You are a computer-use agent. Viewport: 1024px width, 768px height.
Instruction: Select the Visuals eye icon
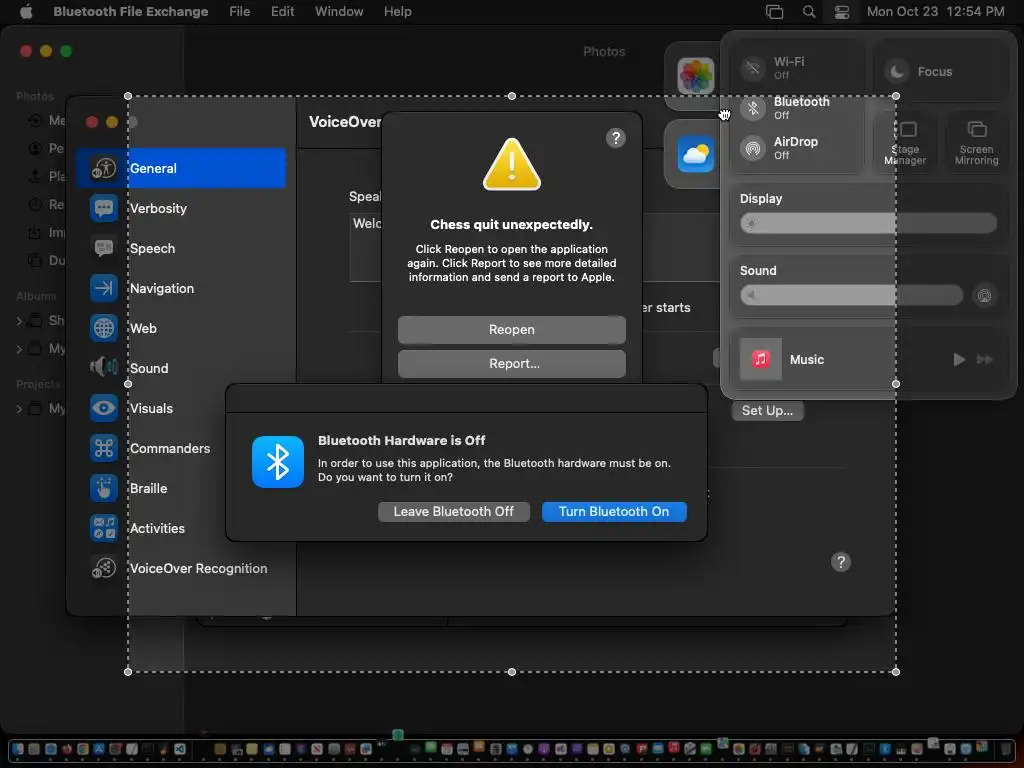(104, 408)
